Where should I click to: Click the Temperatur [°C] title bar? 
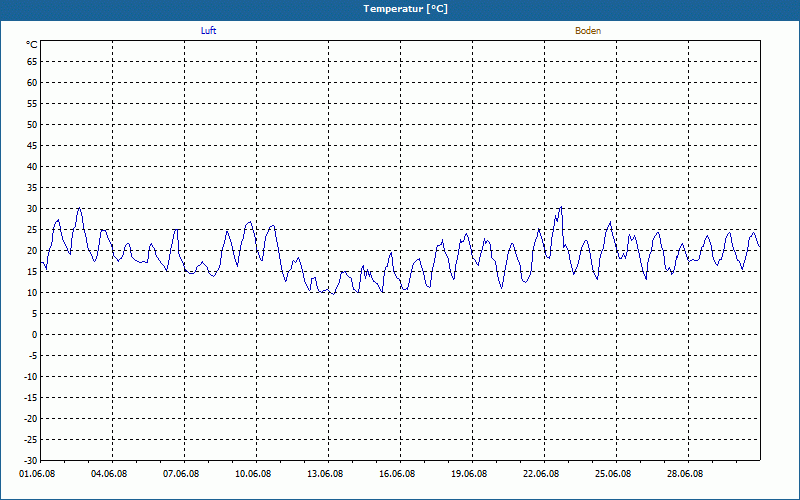point(400,9)
